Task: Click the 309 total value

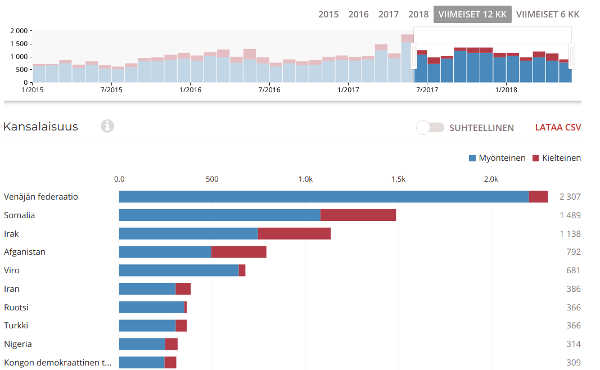Action: click(573, 362)
